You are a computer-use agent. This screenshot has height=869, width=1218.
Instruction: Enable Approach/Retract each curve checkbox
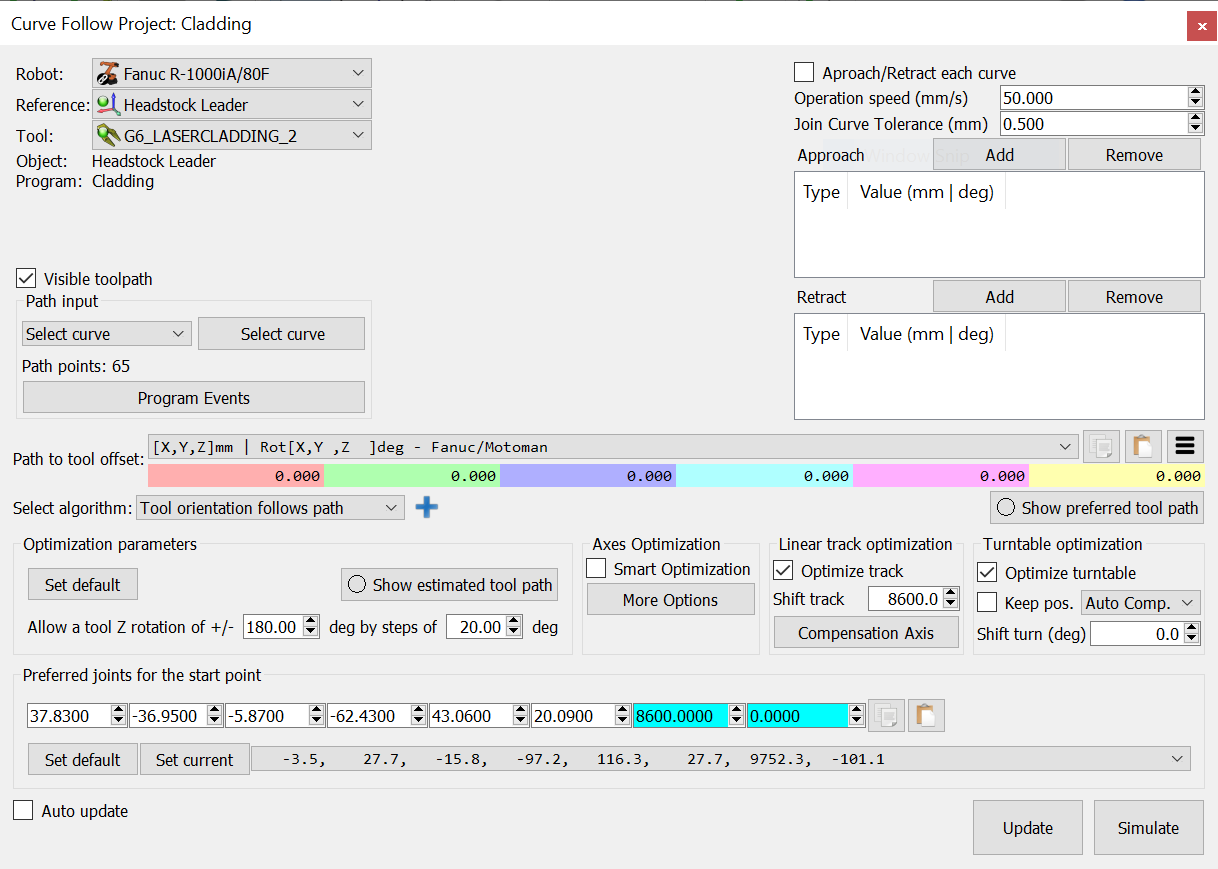pyautogui.click(x=804, y=73)
